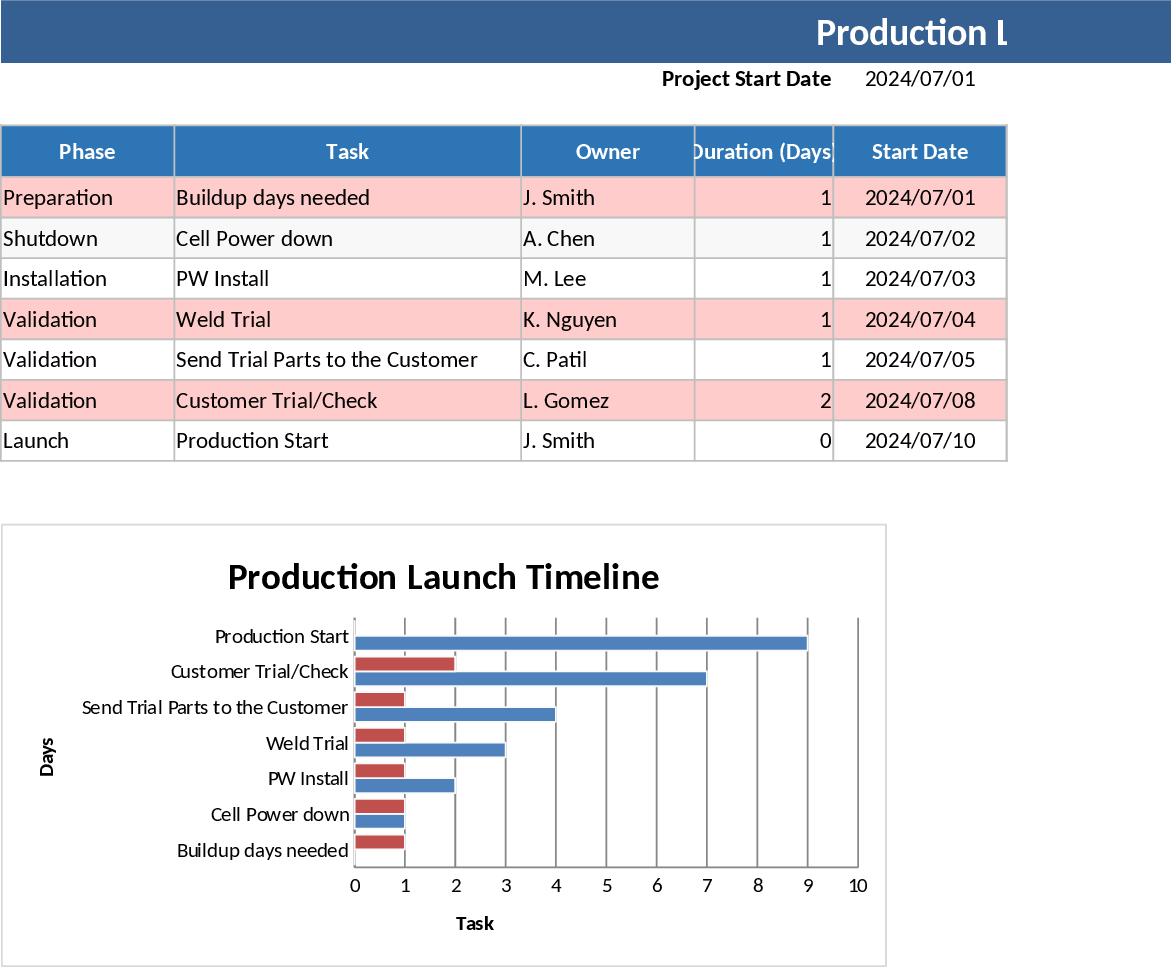Screen dimensions: 1171x967
Task: Select the Weld Trial start date 2024/07/04
Action: tap(919, 319)
